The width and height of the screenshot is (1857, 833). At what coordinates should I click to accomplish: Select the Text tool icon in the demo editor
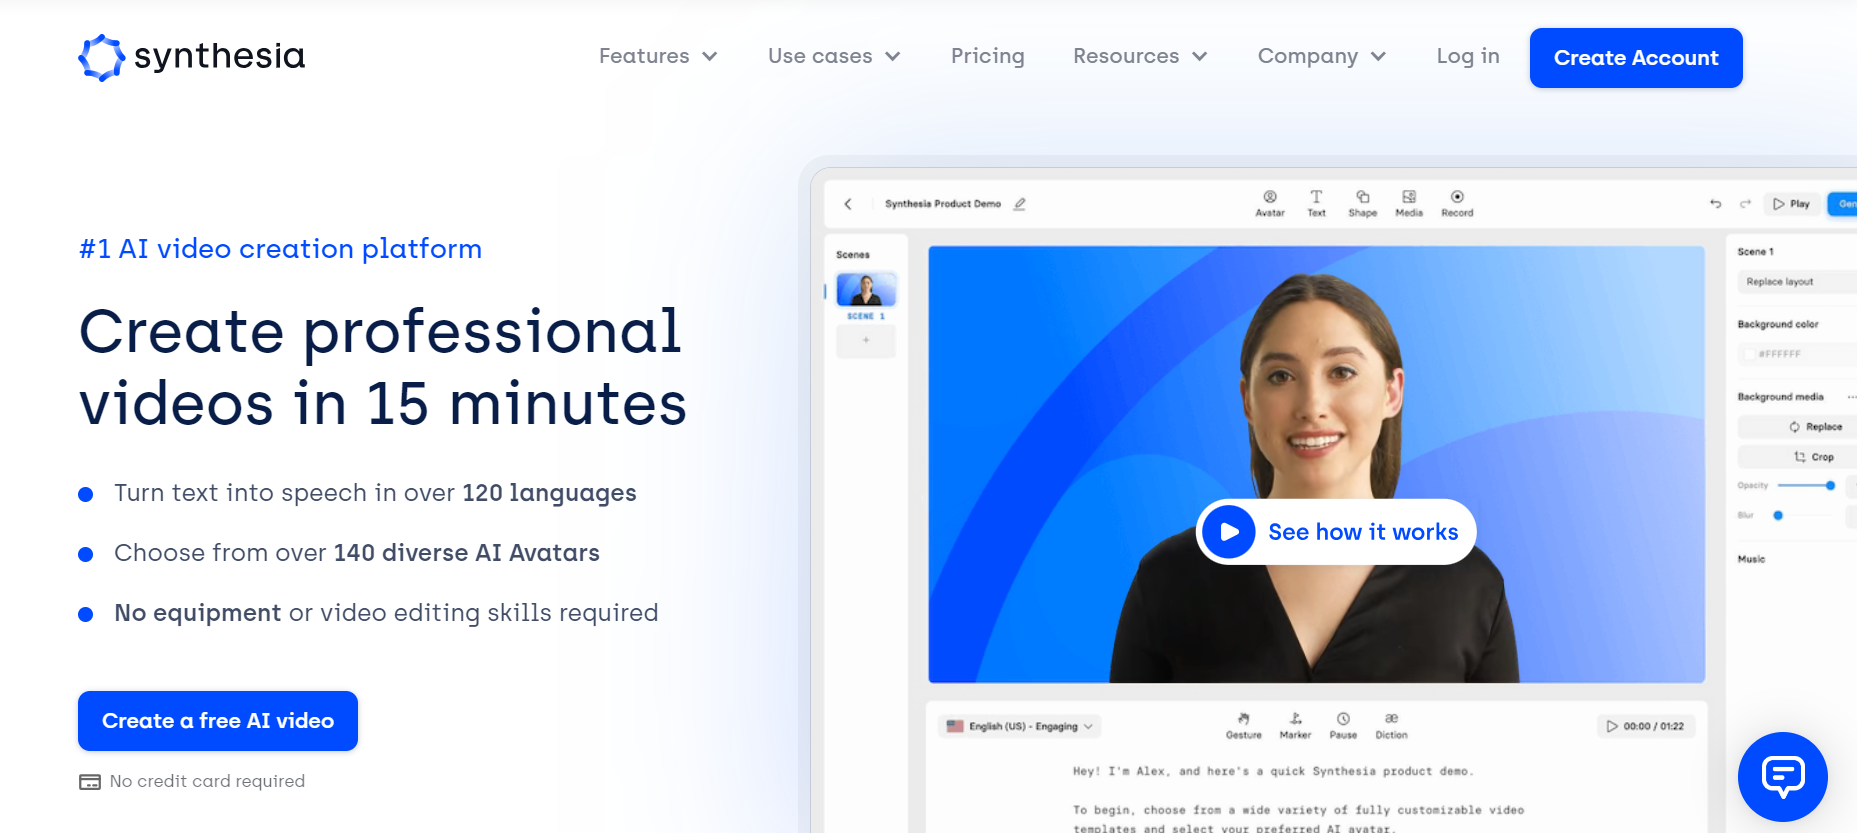coord(1316,203)
